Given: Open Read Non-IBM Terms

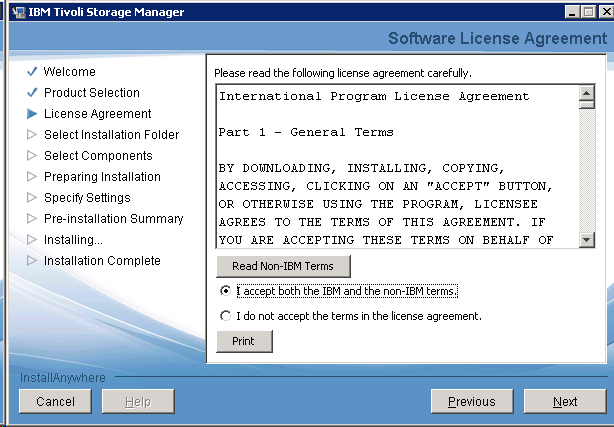Looking at the screenshot, I should 282,266.
